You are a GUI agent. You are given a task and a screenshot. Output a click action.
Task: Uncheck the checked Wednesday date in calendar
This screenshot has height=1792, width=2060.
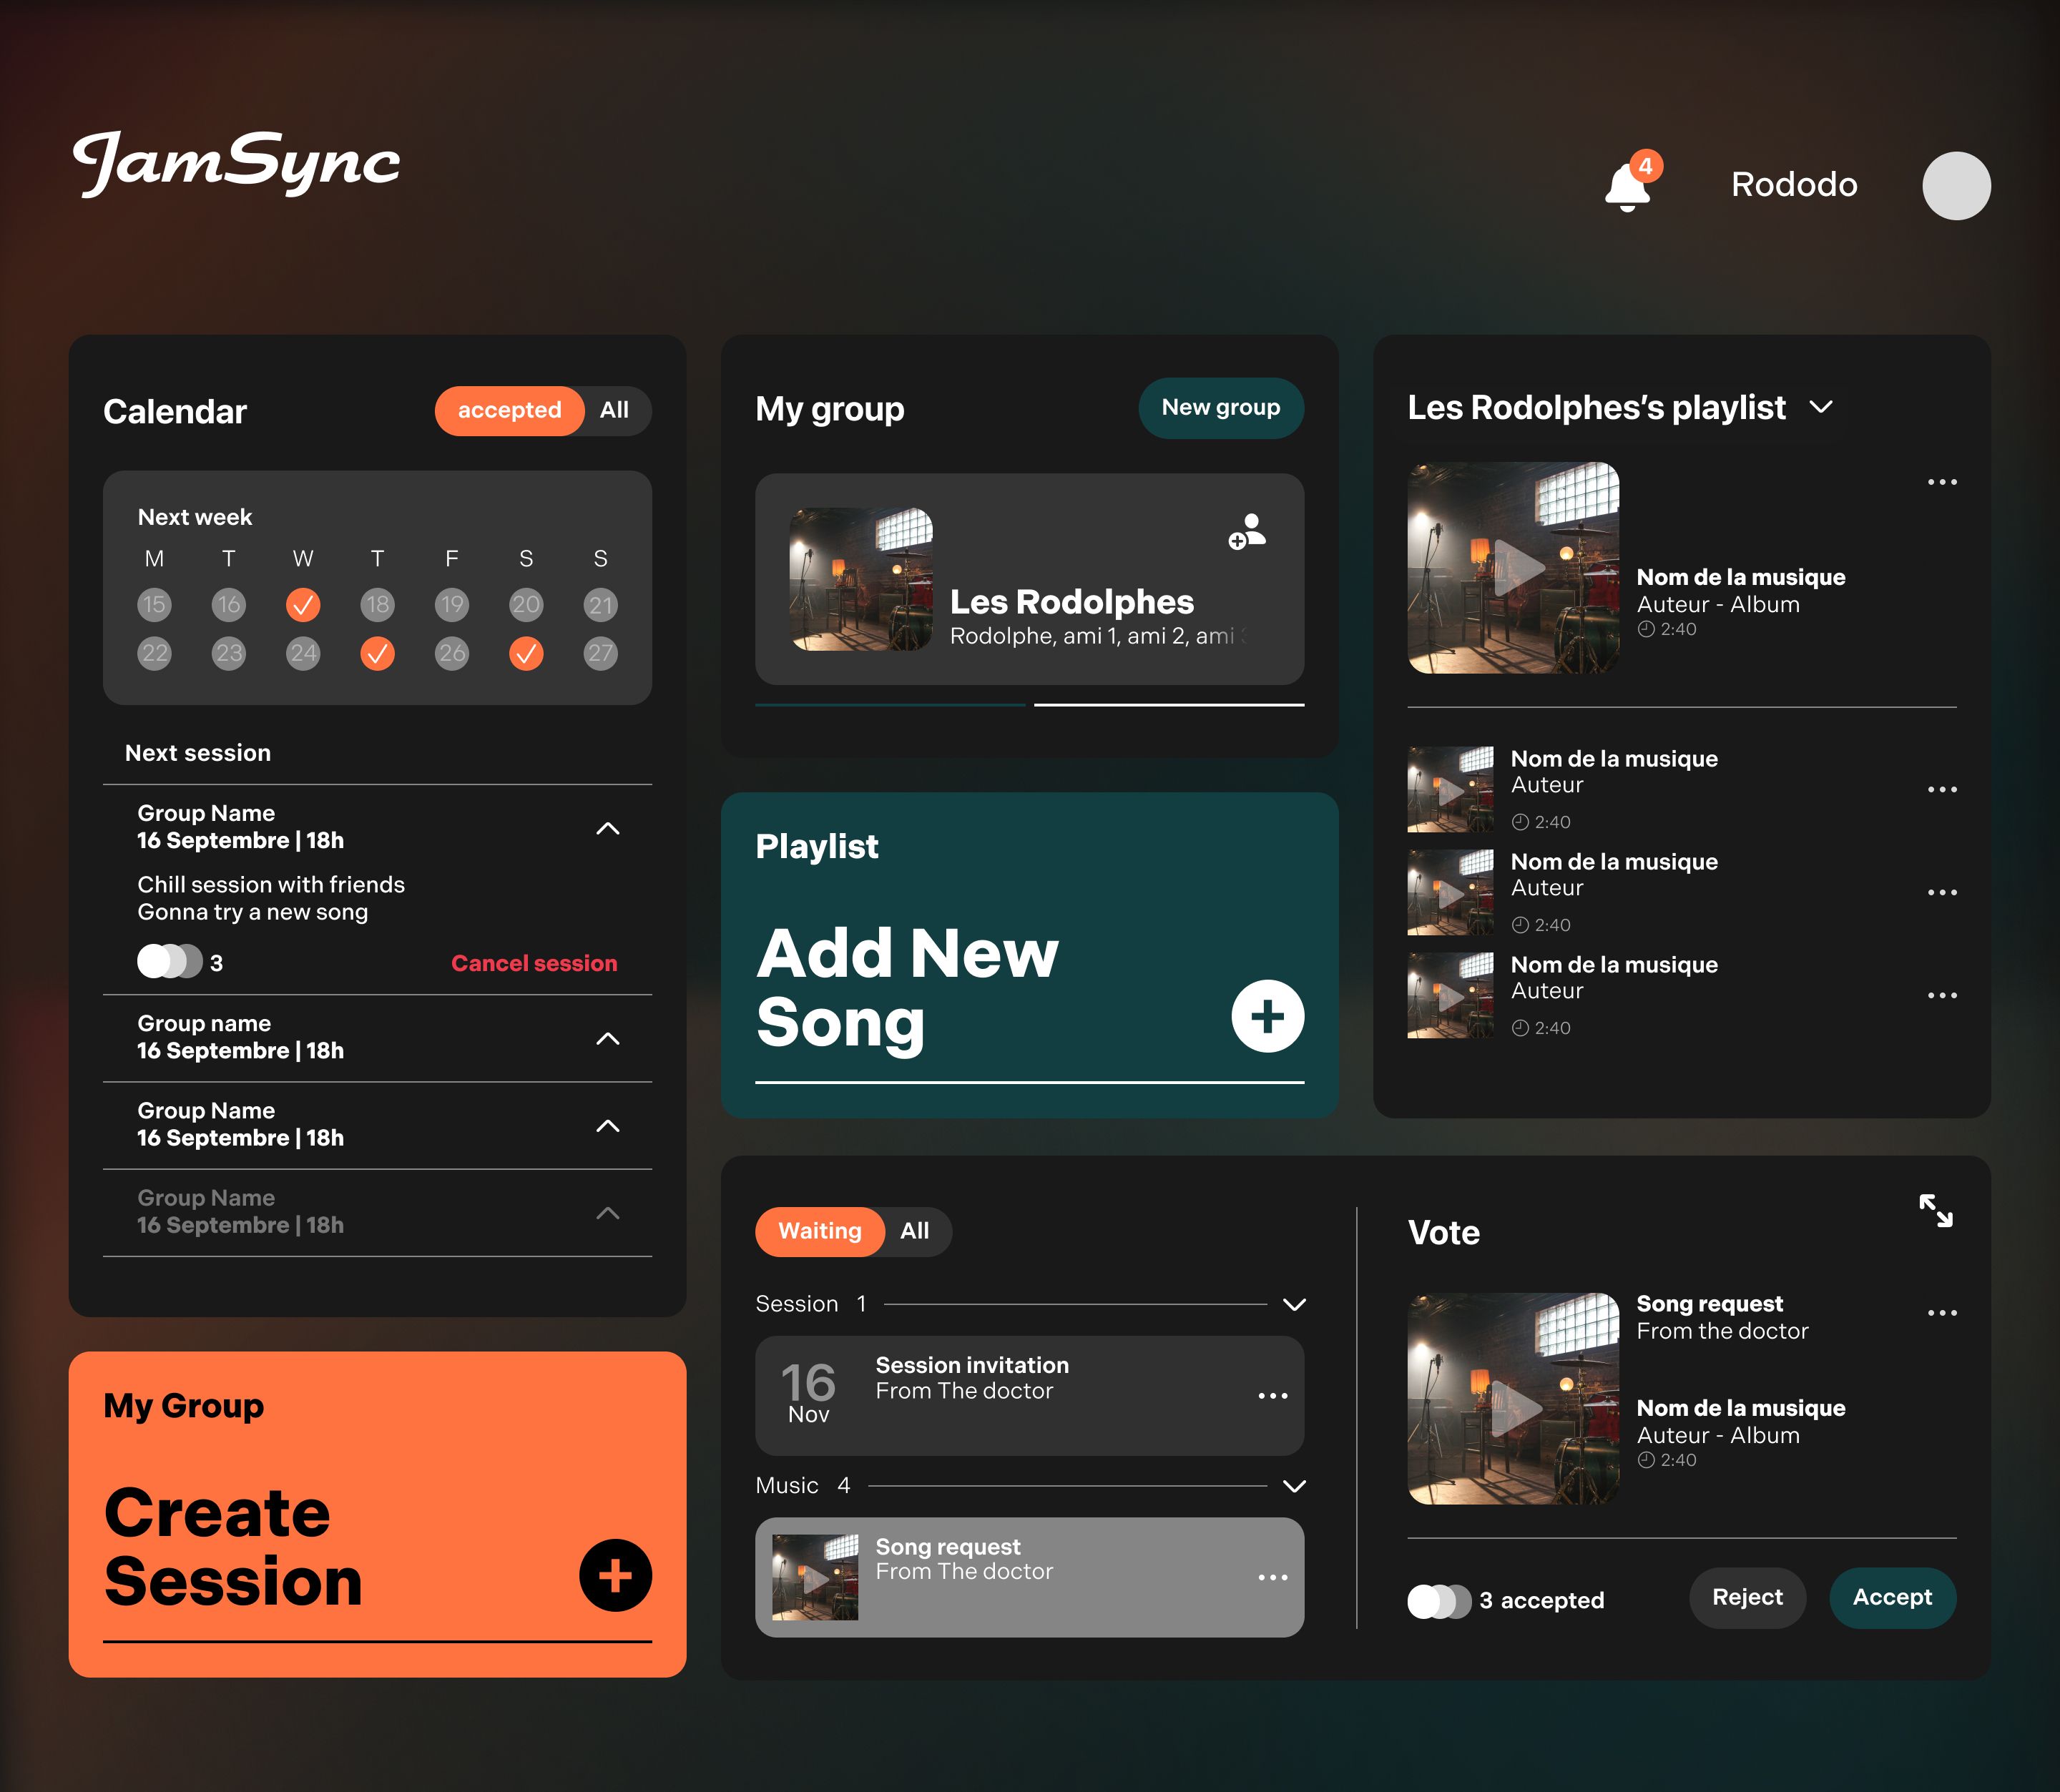tap(303, 604)
